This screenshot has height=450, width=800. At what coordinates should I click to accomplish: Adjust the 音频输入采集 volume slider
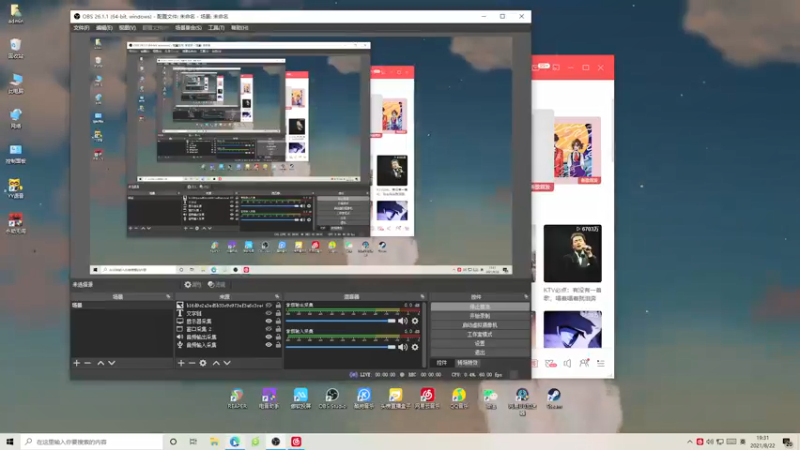(x=340, y=347)
